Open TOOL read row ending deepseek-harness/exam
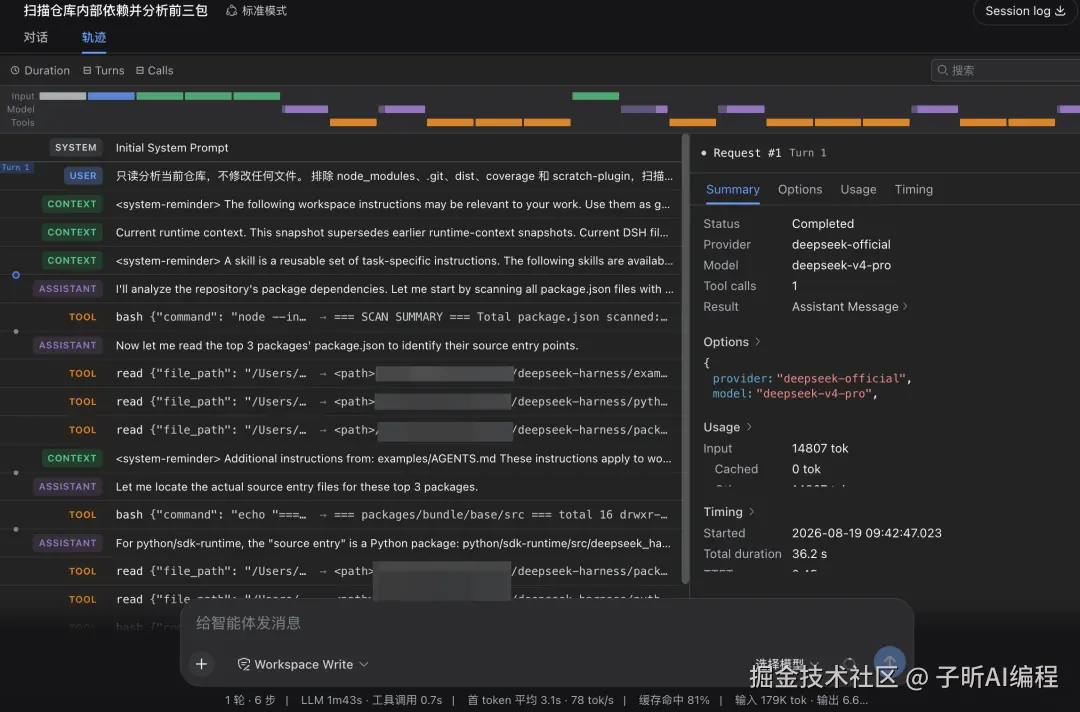 tap(341, 373)
